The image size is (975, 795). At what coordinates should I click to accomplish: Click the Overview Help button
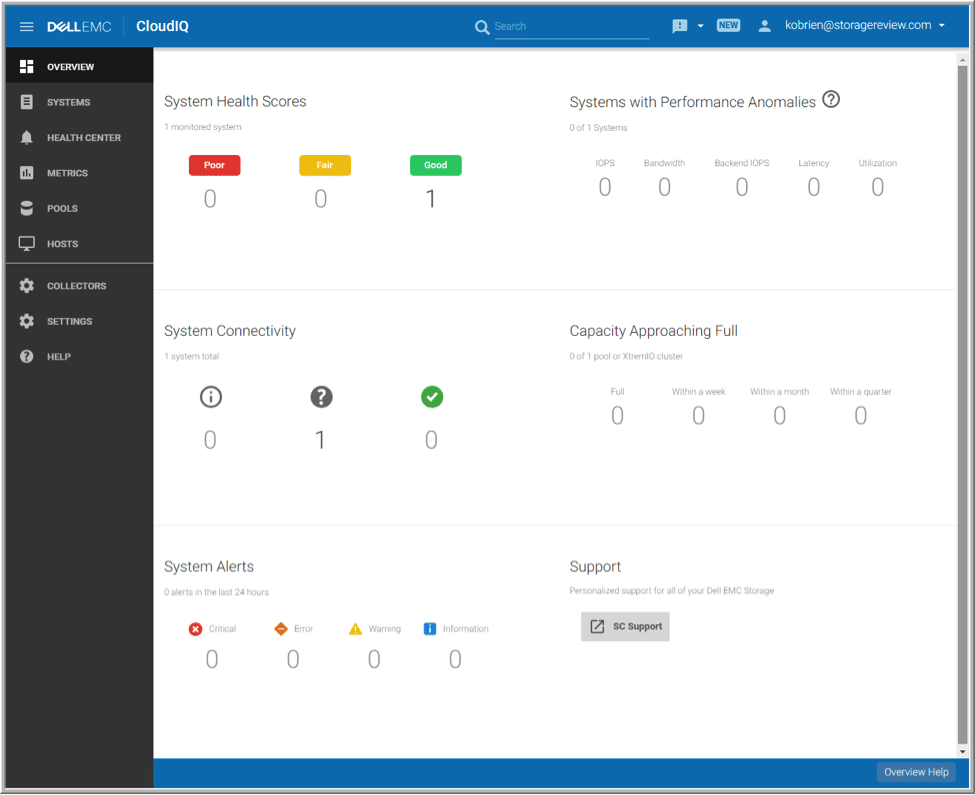click(x=916, y=772)
